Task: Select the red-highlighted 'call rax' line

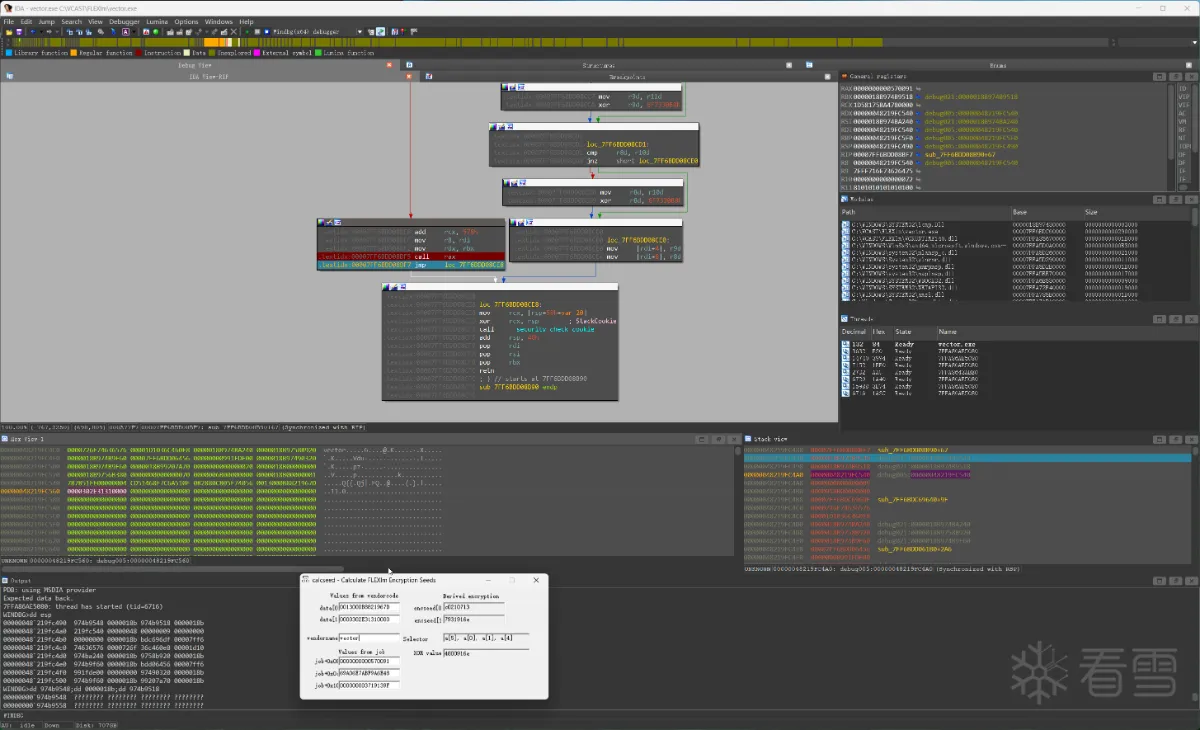Action: tap(410, 256)
